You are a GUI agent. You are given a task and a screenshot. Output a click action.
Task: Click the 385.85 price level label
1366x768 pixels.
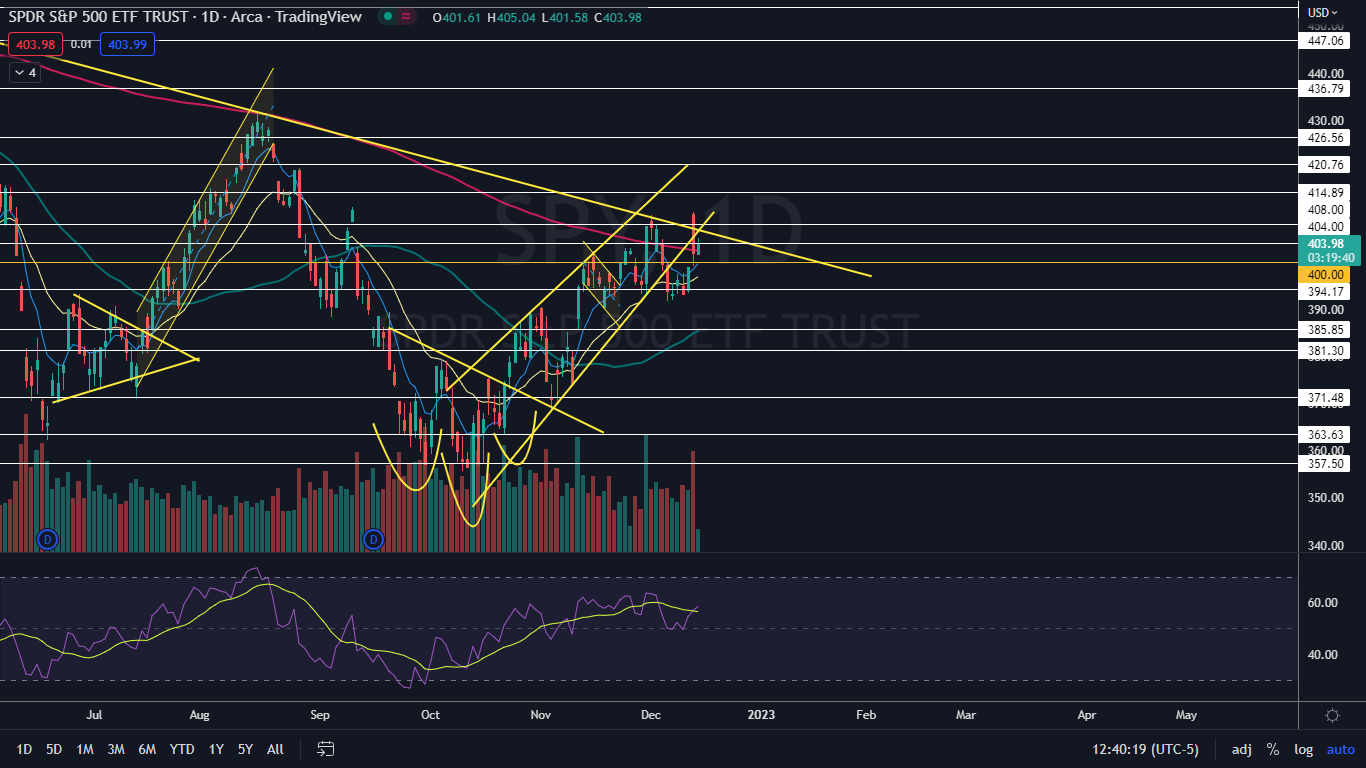point(1325,329)
